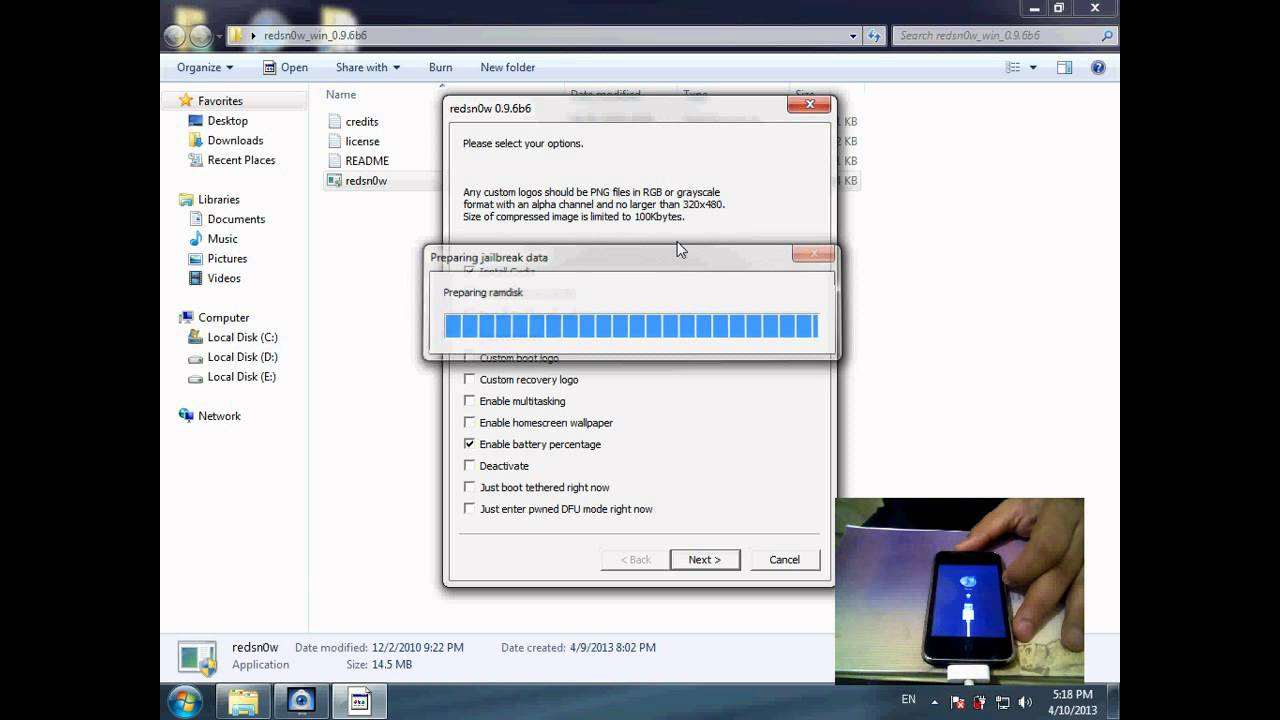
Task: Select the README file
Action: pos(367,161)
